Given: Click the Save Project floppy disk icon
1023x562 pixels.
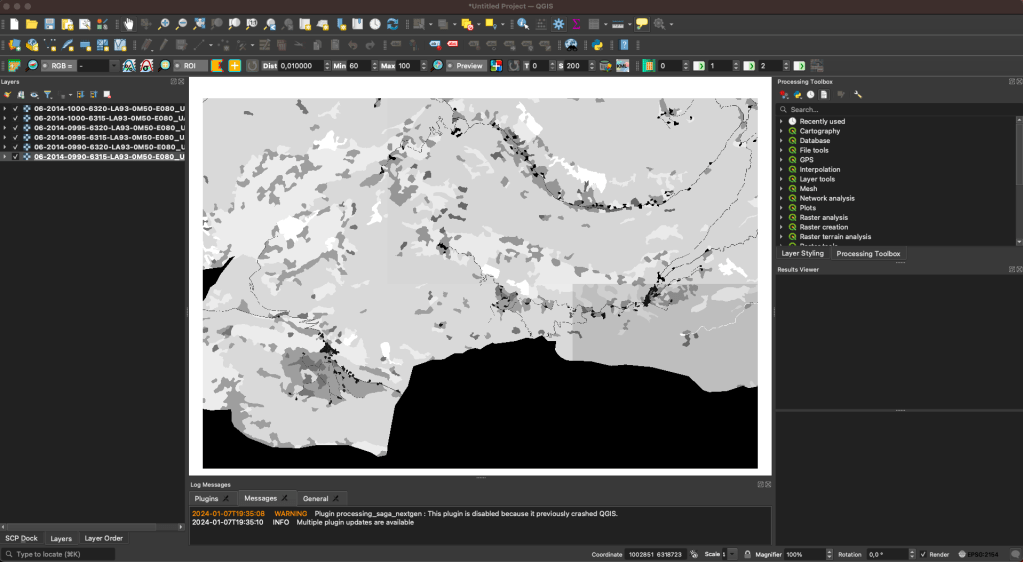Looking at the screenshot, I should click(x=49, y=24).
